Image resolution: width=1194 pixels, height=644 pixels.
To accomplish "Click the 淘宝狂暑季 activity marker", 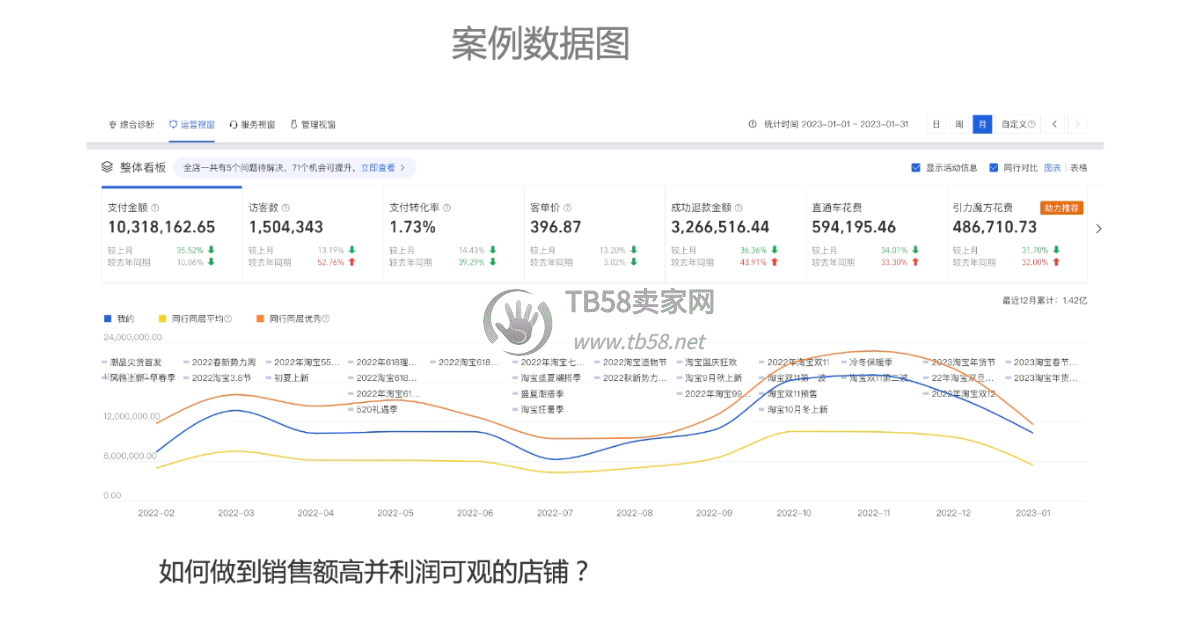I will tap(538, 410).
